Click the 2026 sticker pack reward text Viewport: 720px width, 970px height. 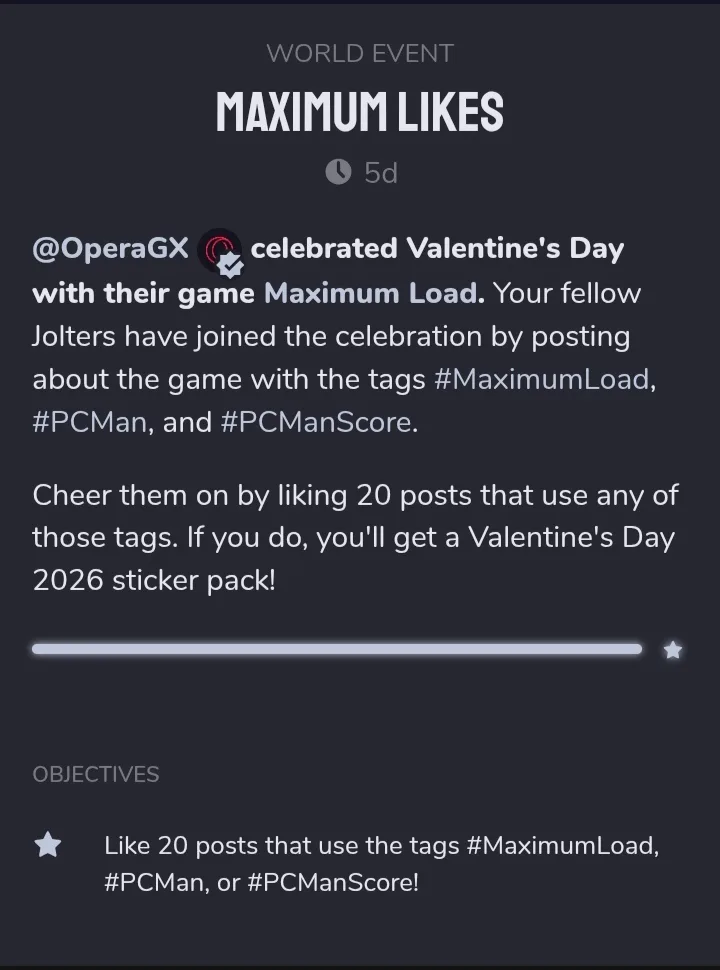coord(153,580)
